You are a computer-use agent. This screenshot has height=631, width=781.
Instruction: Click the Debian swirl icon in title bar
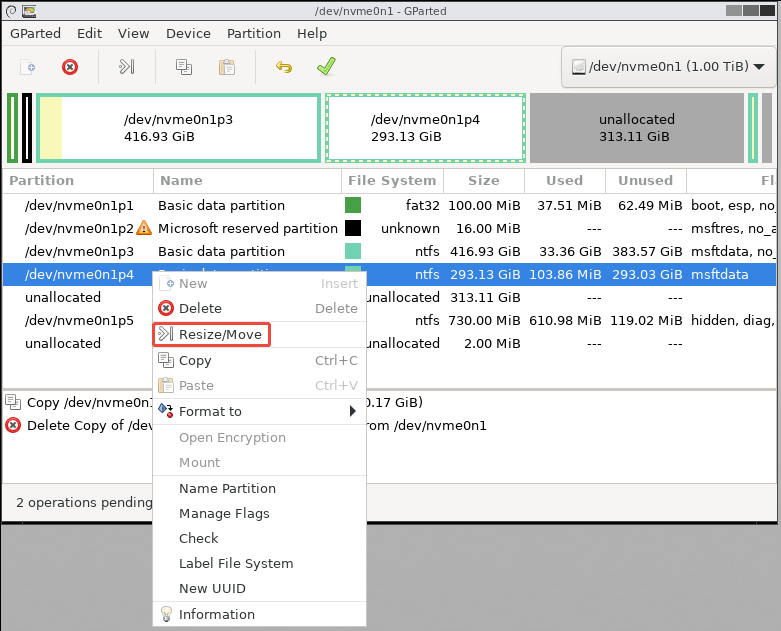pos(10,10)
